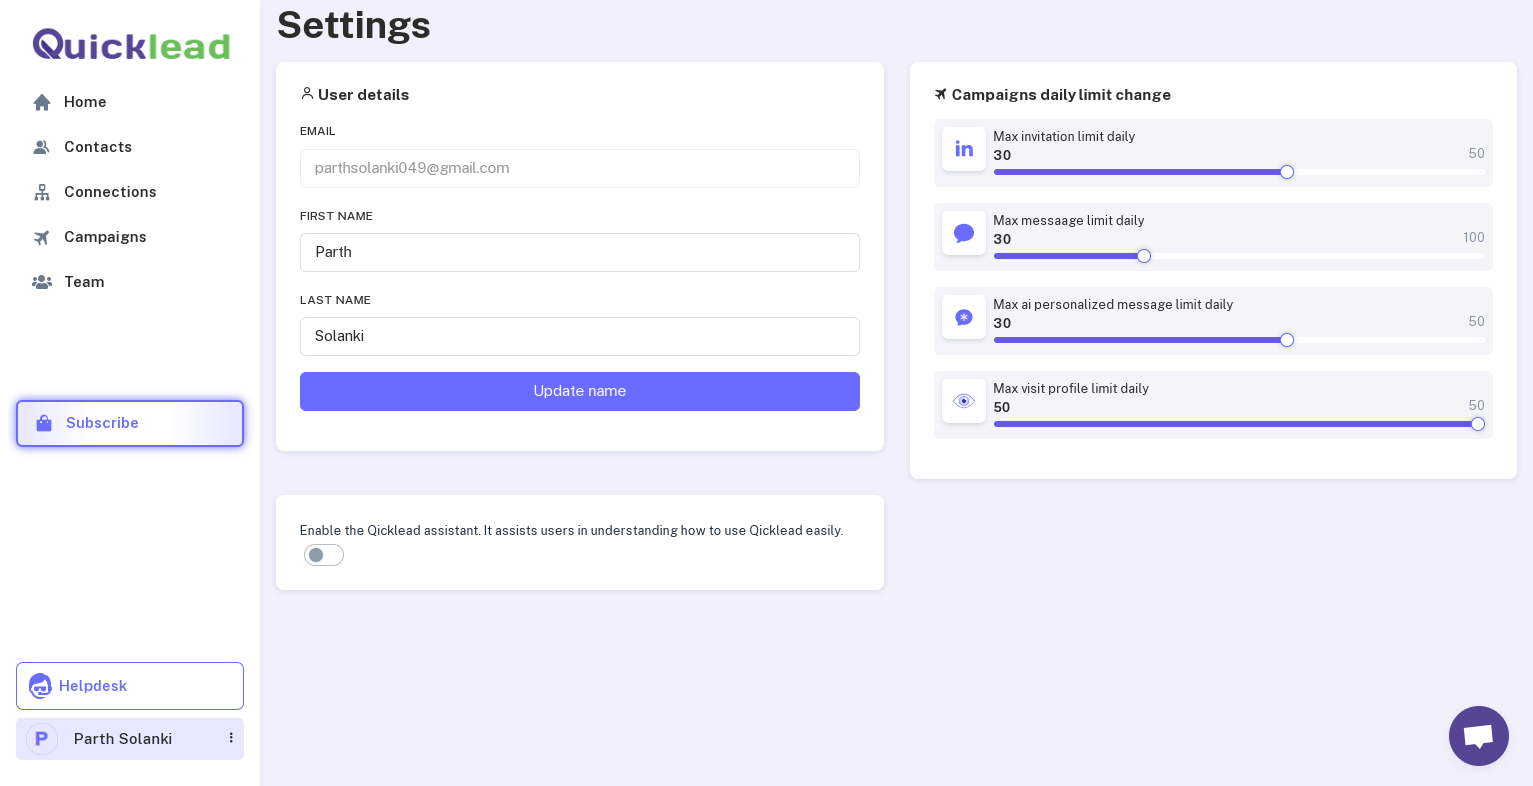
Task: Open the three-dot menu beside Parth Solanki
Action: click(231, 738)
